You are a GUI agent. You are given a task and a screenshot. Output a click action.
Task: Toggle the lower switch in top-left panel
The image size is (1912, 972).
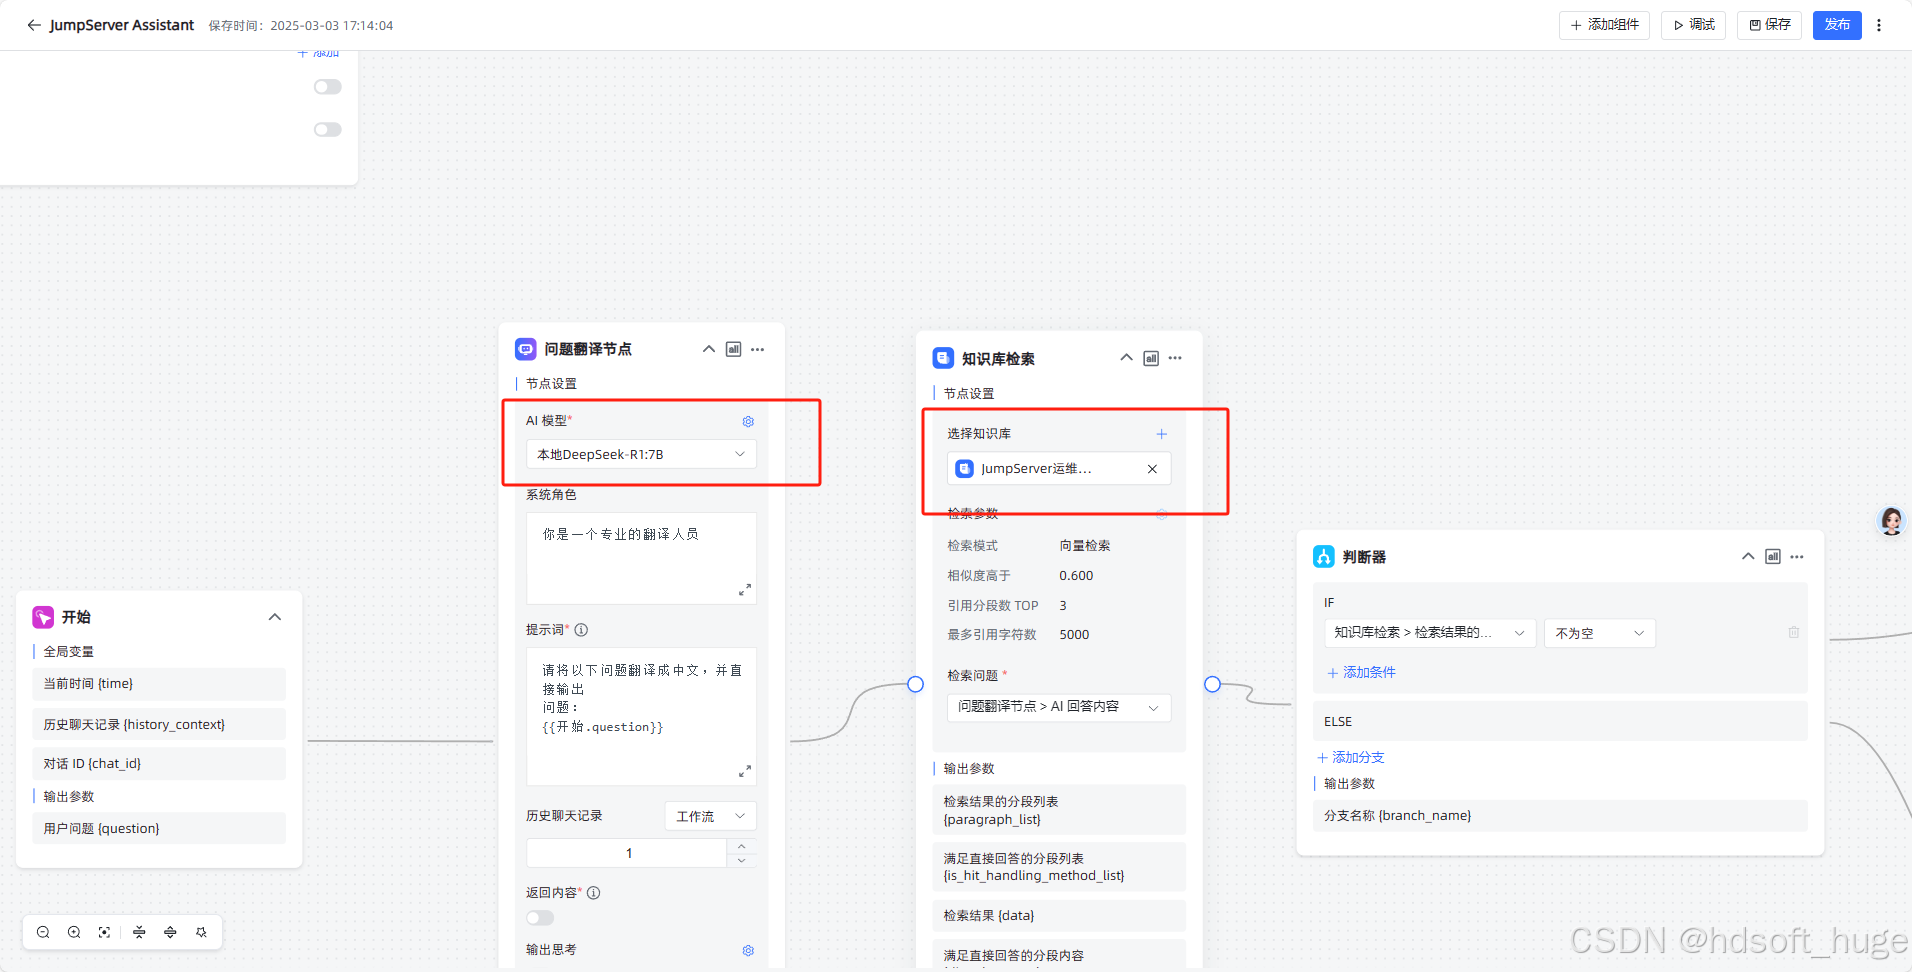(328, 130)
